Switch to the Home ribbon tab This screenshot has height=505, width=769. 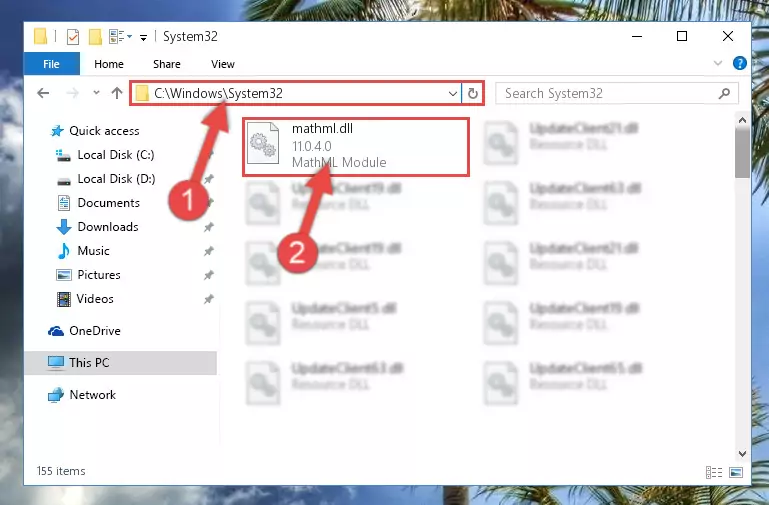pyautogui.click(x=109, y=64)
